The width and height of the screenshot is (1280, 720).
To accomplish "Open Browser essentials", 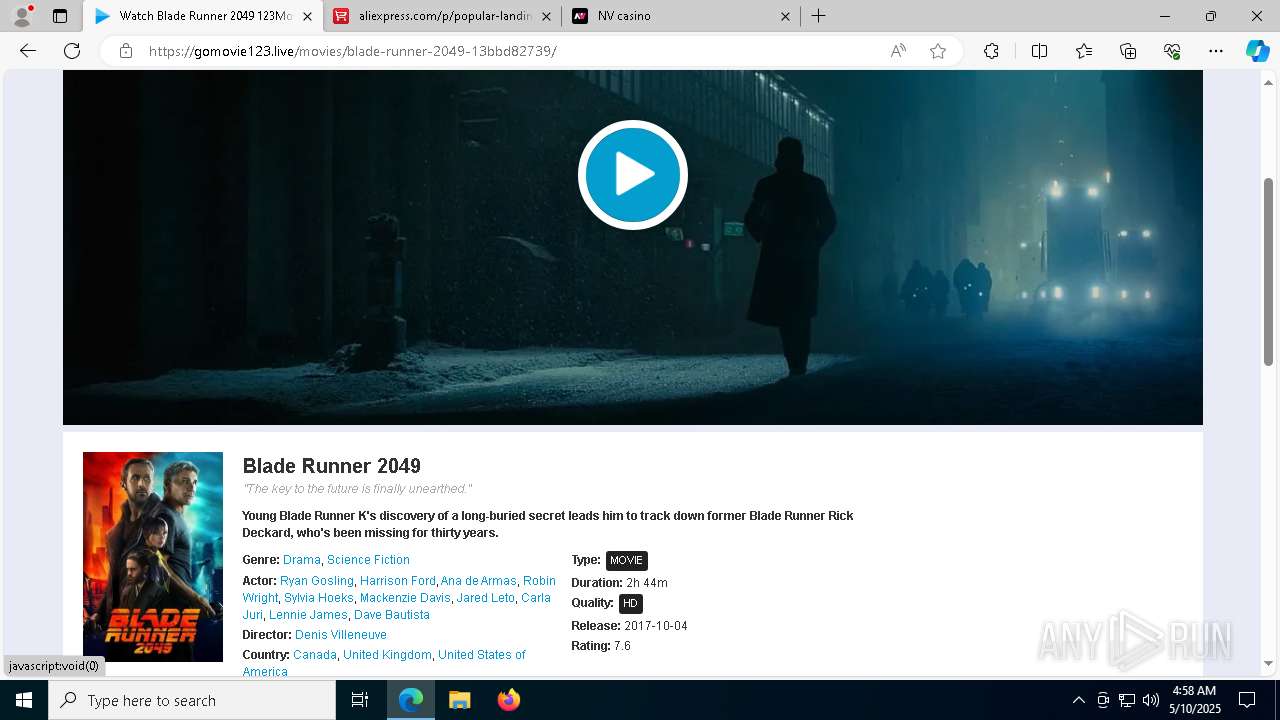I will 1172,51.
